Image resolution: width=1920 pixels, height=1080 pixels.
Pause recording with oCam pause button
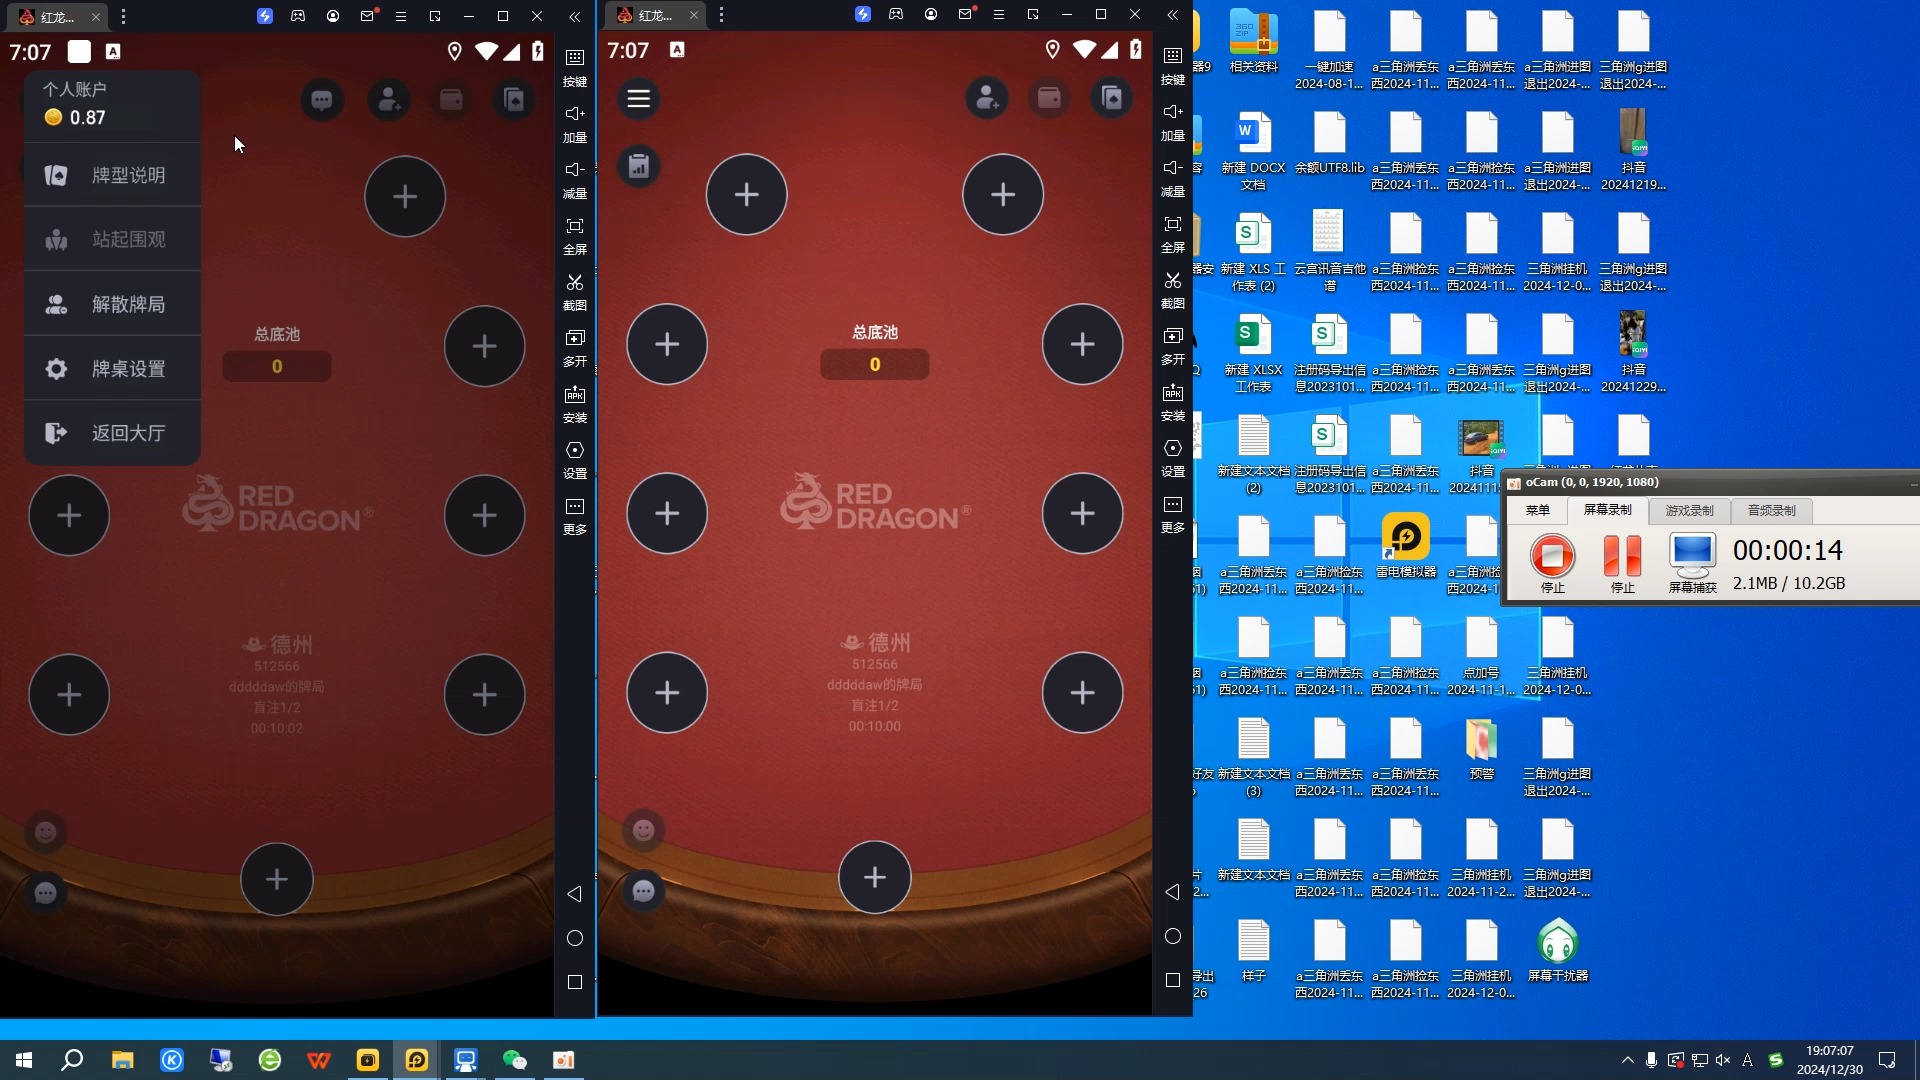(x=1622, y=556)
